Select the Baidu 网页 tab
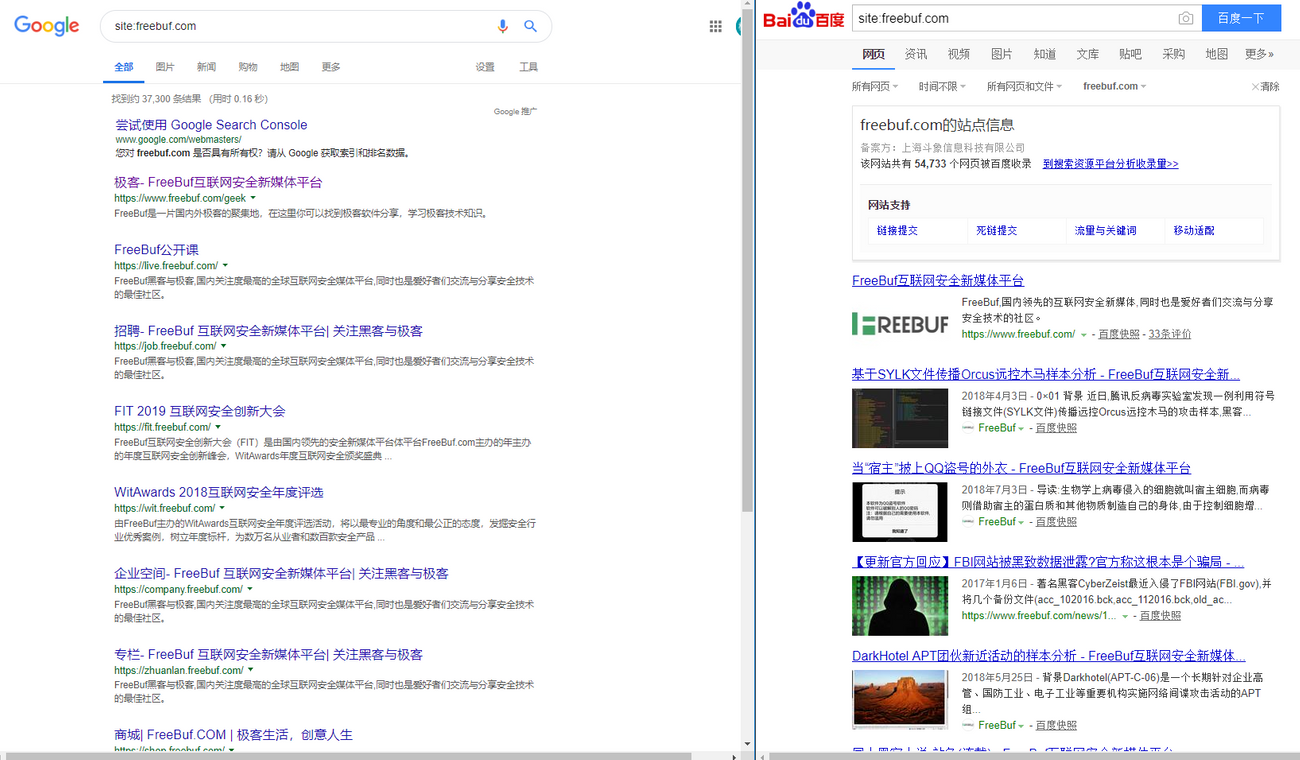Image resolution: width=1300 pixels, height=760 pixels. pyautogui.click(x=874, y=54)
